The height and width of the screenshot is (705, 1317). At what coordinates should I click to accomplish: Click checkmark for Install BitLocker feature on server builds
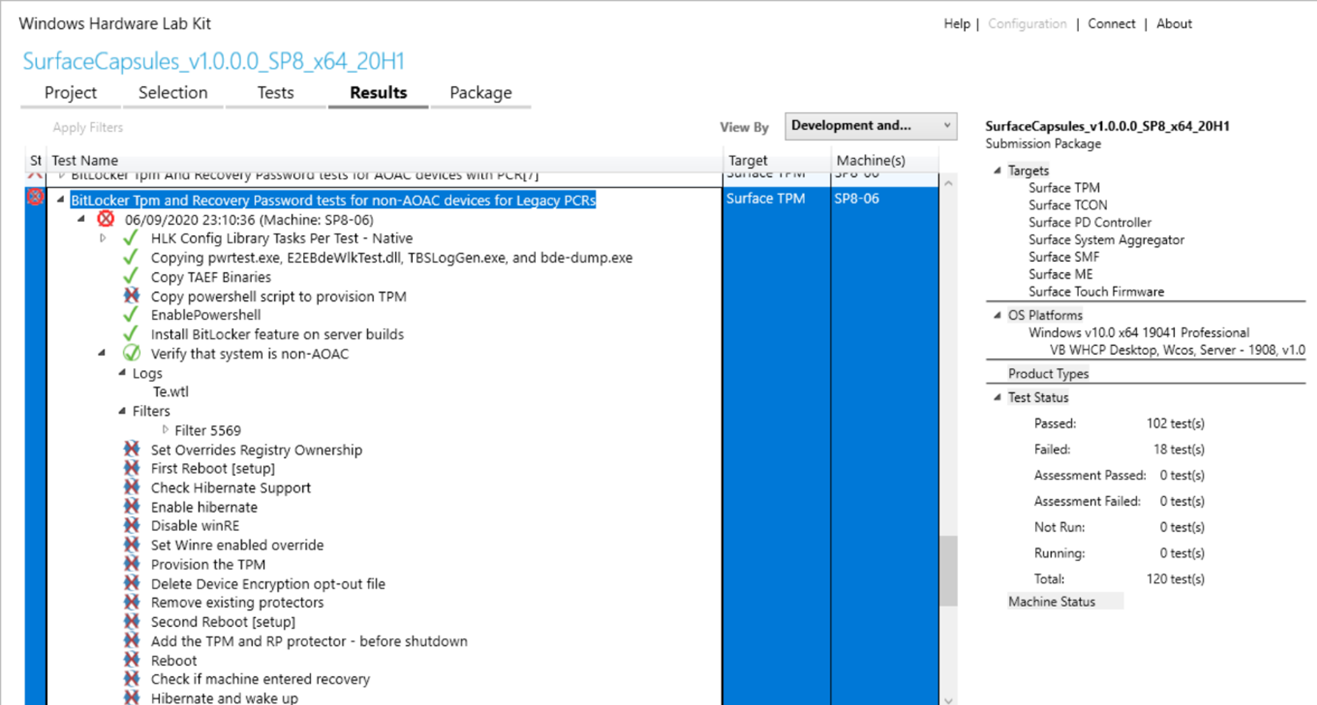(x=130, y=334)
